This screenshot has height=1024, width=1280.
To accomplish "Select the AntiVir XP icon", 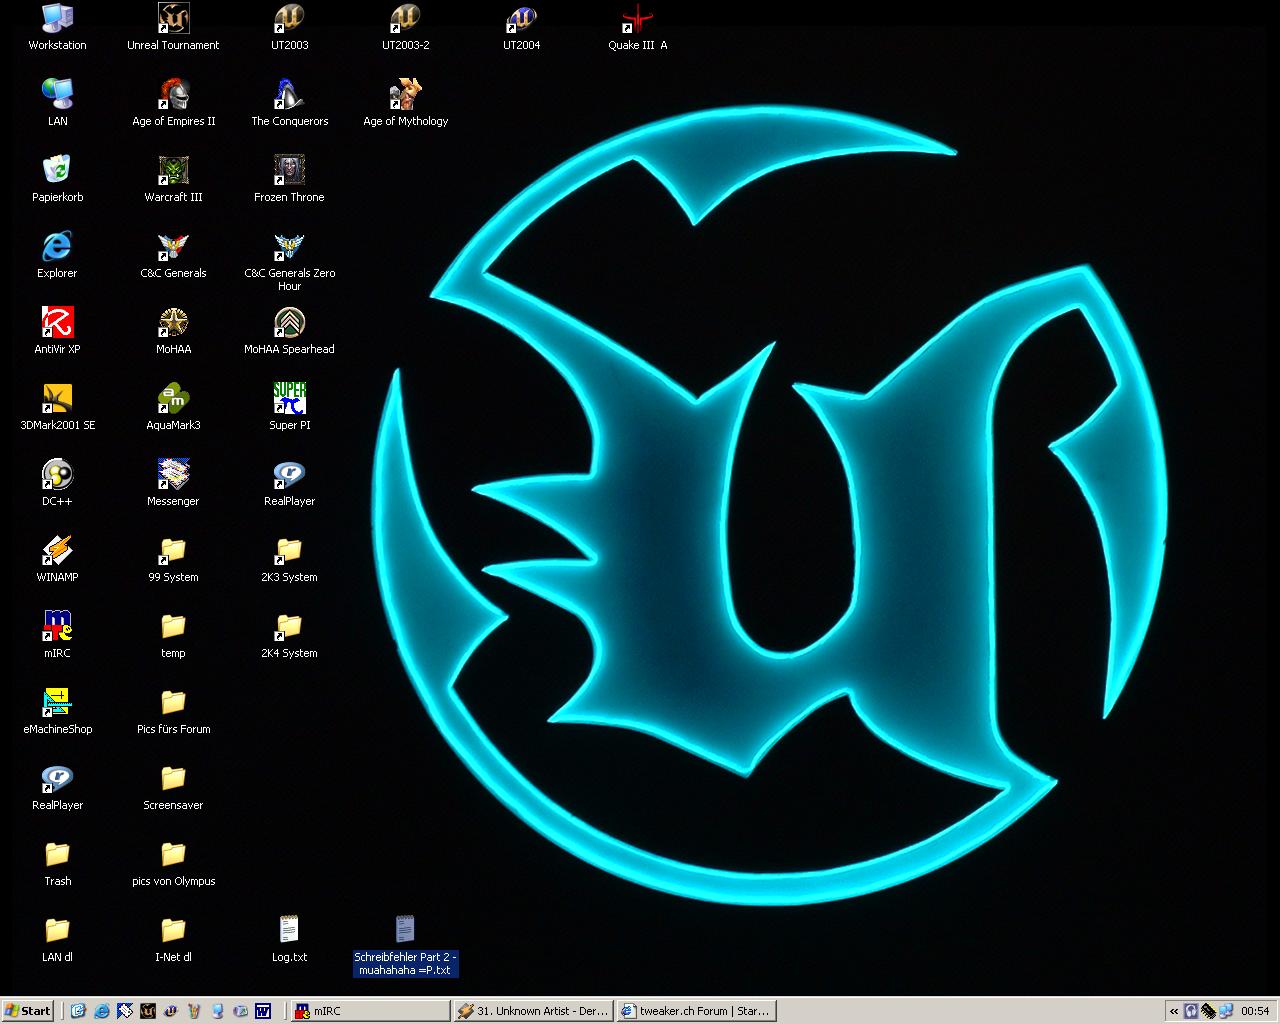I will (x=57, y=323).
